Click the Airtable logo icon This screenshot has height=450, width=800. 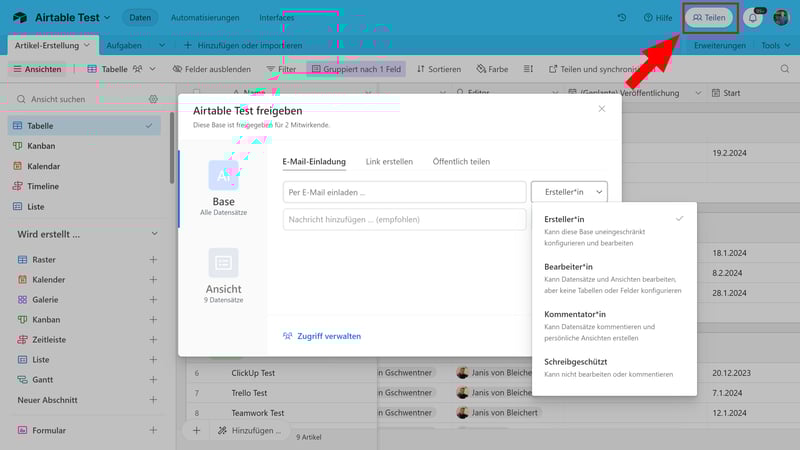click(20, 17)
